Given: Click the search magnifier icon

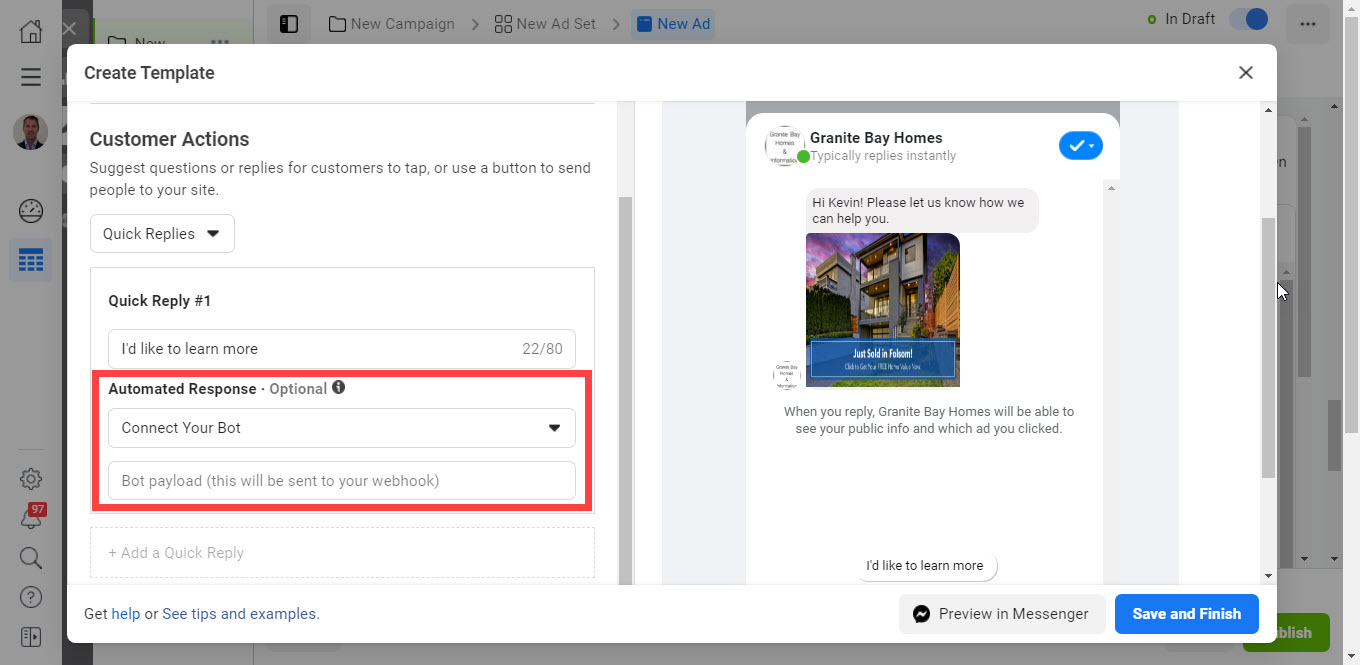Looking at the screenshot, I should [31, 557].
